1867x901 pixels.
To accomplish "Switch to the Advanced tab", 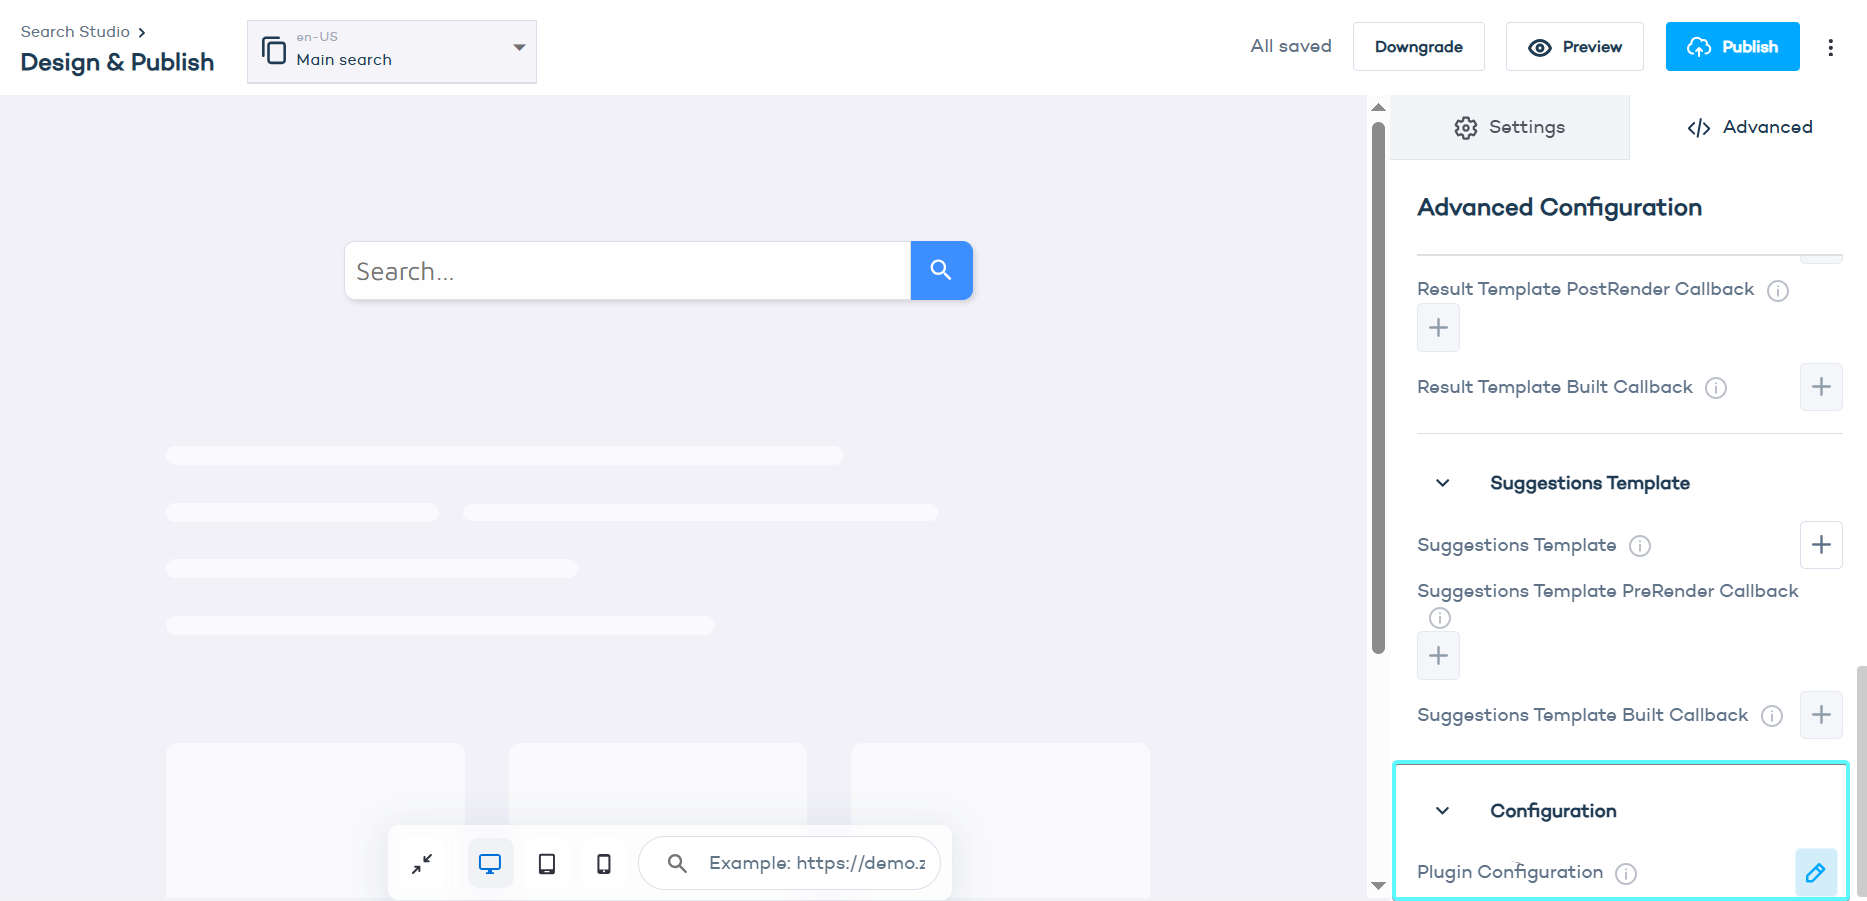I will (1749, 127).
